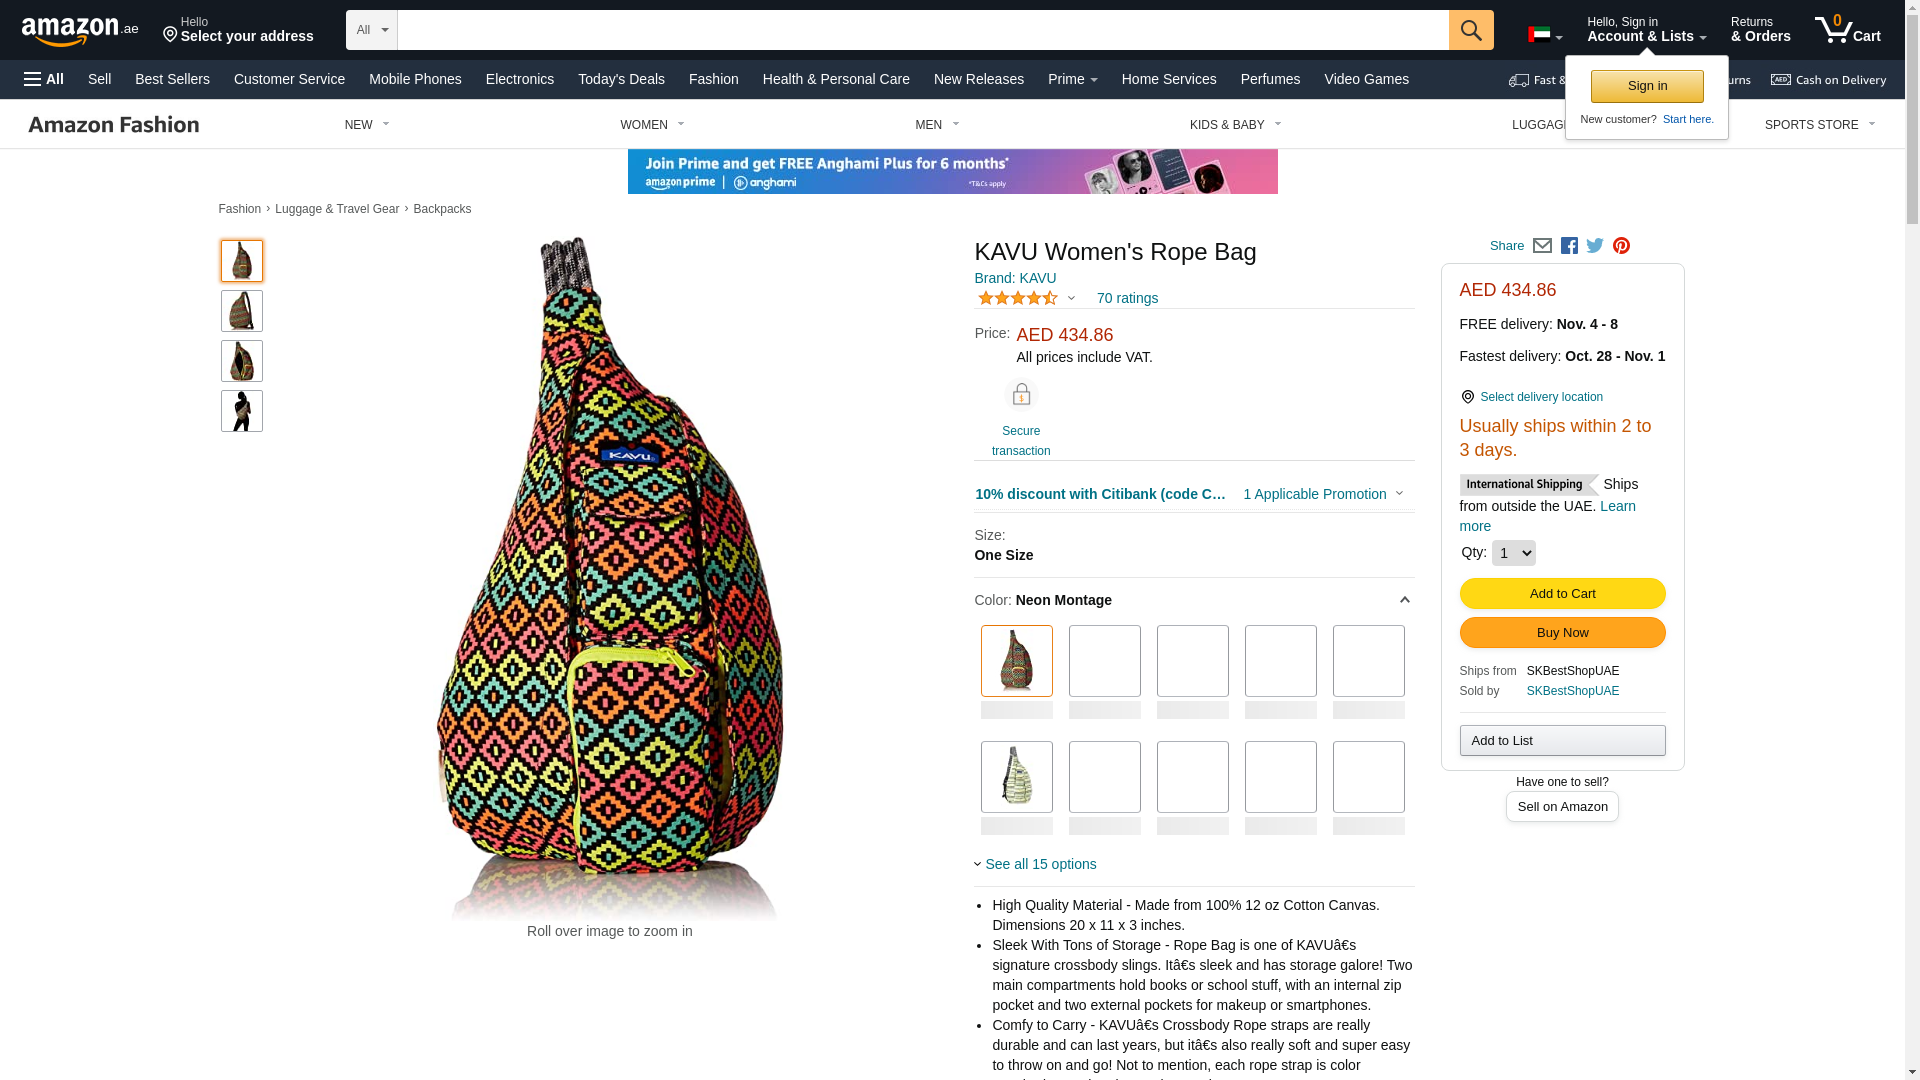The height and width of the screenshot is (1080, 1920).
Task: Go to the Amazon.ae home logo
Action: pyautogui.click(x=80, y=31)
